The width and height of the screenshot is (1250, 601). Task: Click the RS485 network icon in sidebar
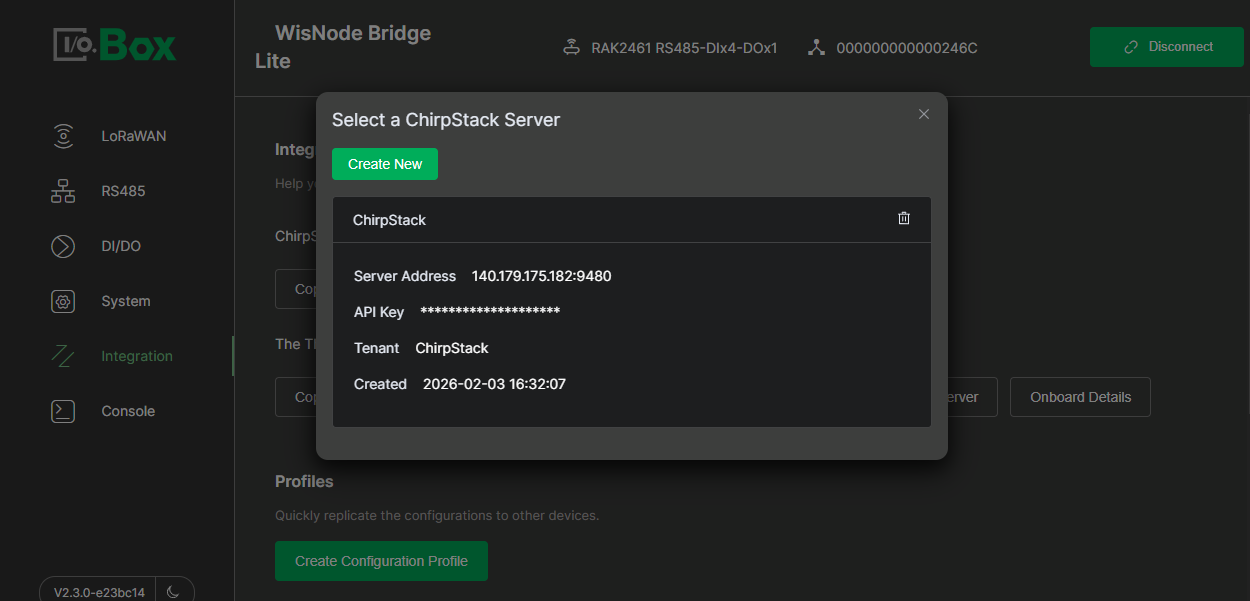[x=63, y=191]
